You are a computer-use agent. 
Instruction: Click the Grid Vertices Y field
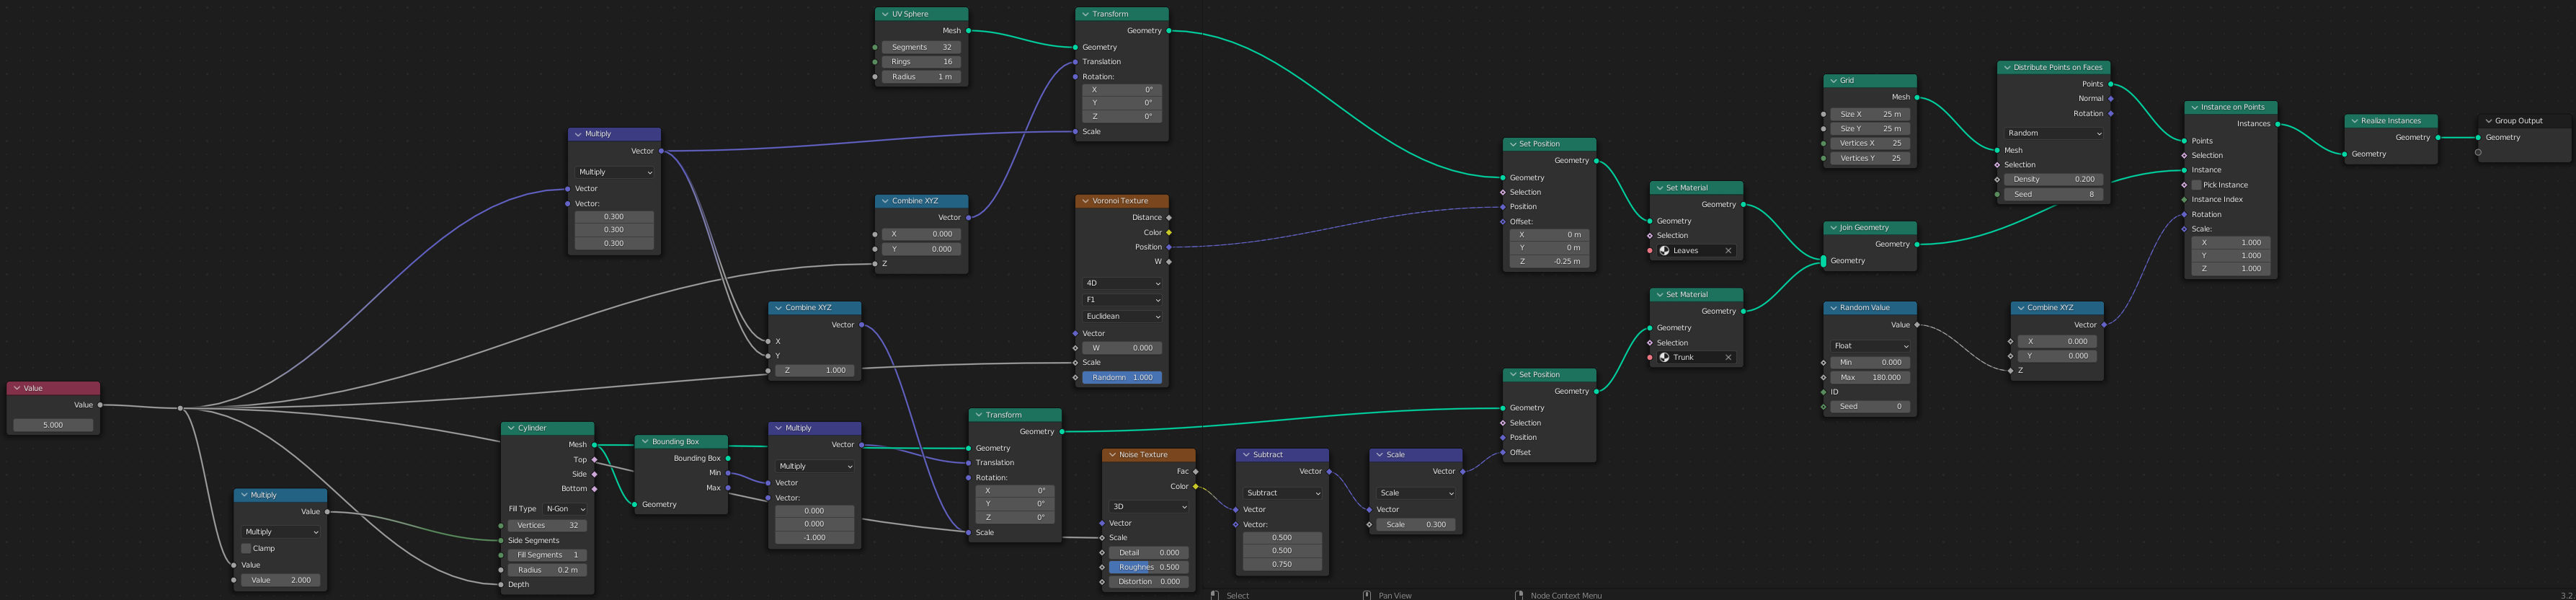tap(1870, 158)
